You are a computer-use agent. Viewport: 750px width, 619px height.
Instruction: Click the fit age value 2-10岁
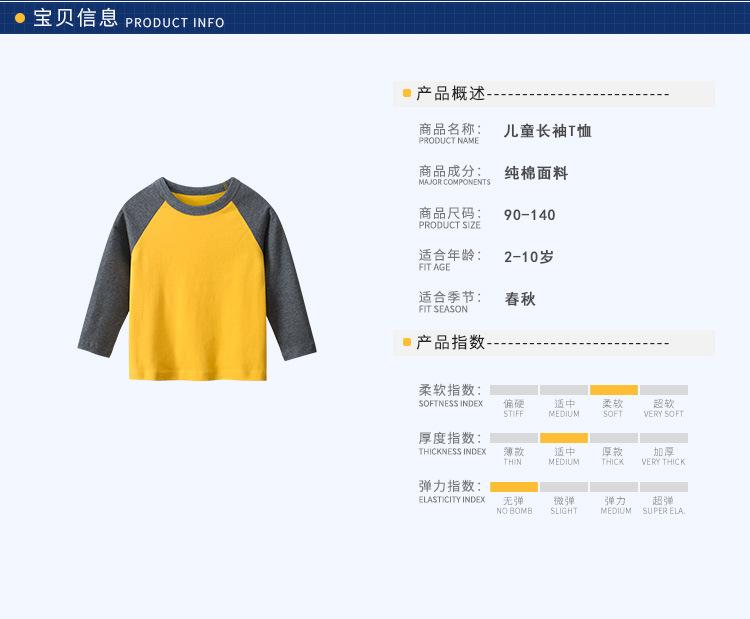(x=529, y=257)
